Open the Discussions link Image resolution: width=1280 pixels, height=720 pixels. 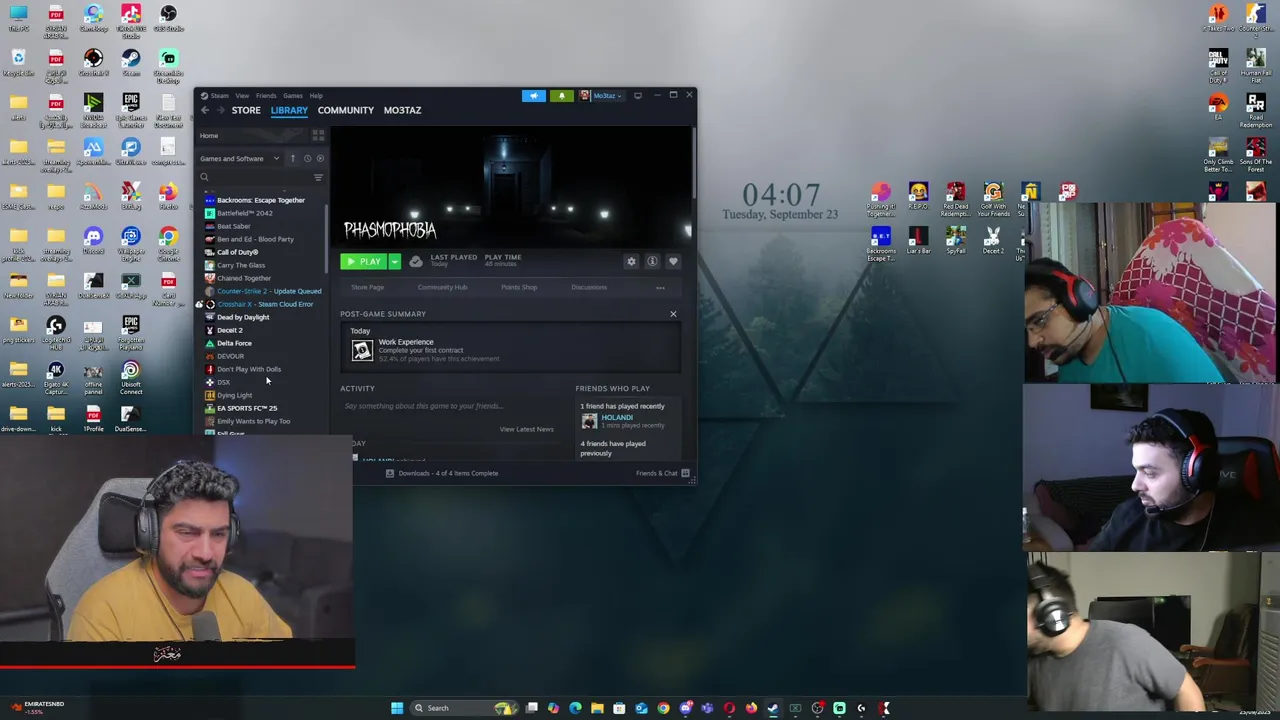[x=589, y=287]
